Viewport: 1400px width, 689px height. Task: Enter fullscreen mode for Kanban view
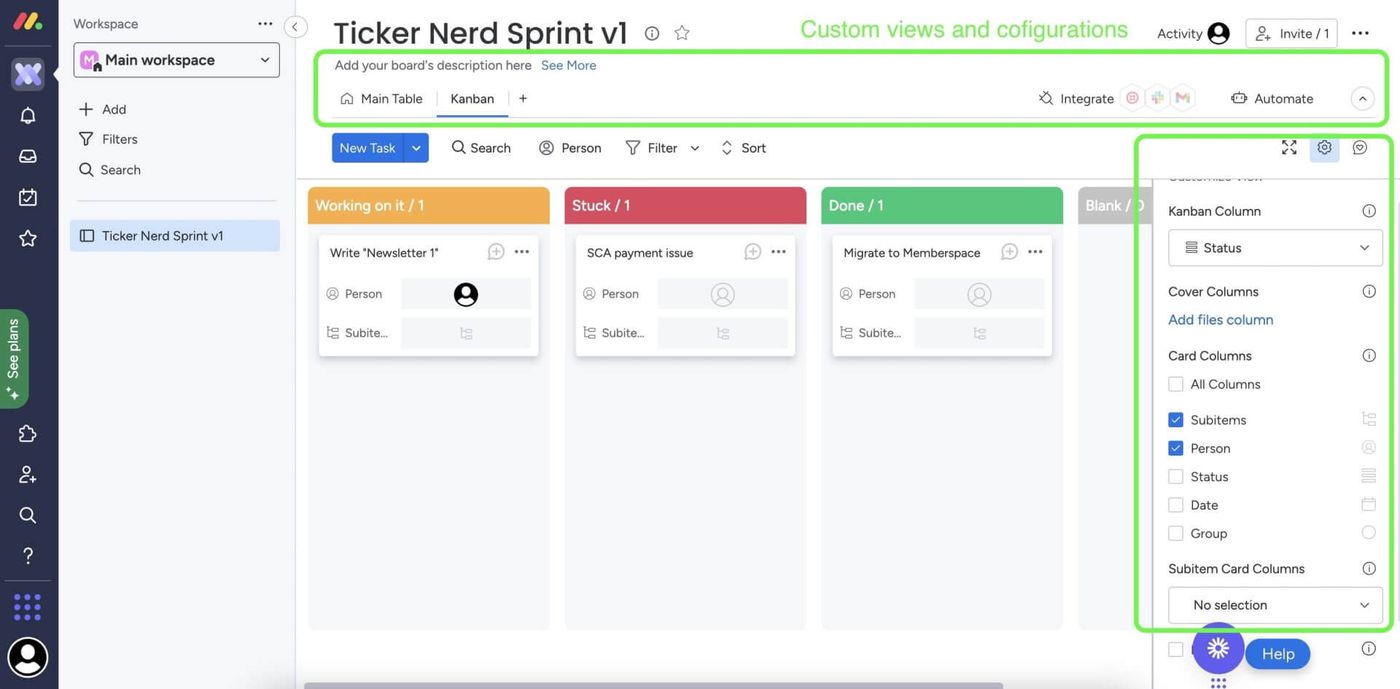(1289, 147)
